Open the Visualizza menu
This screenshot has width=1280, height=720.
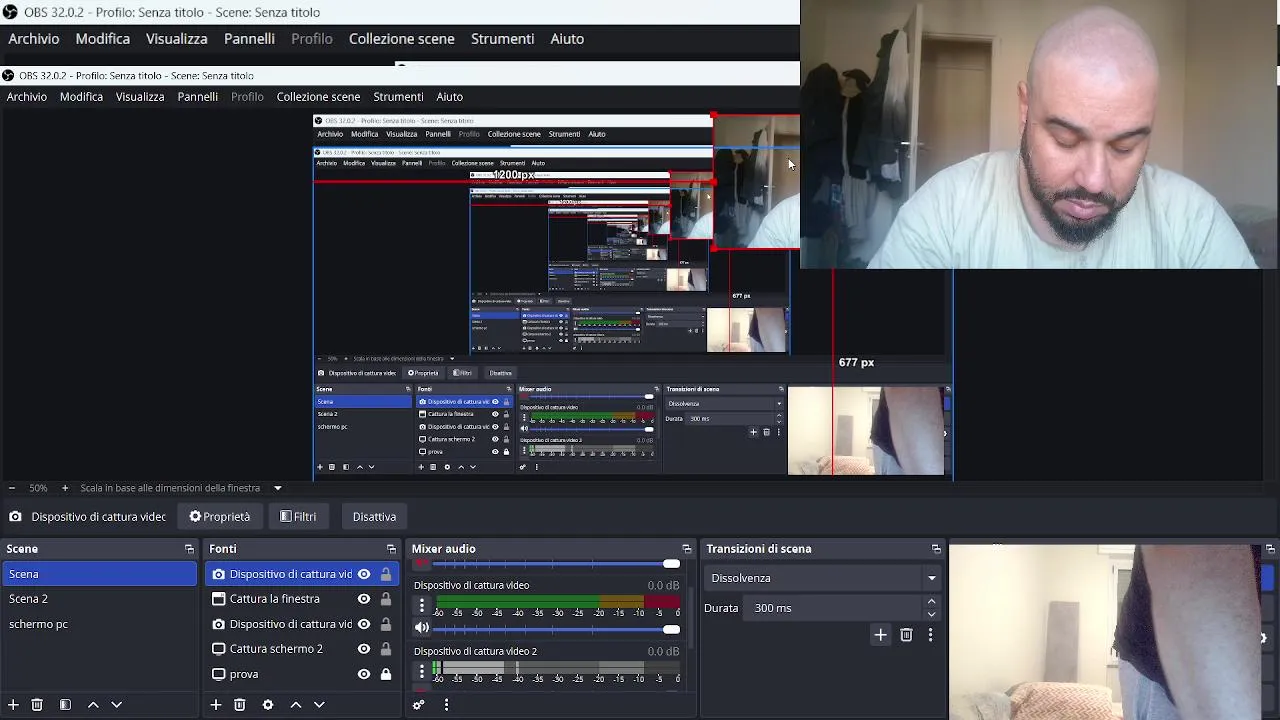tap(177, 39)
